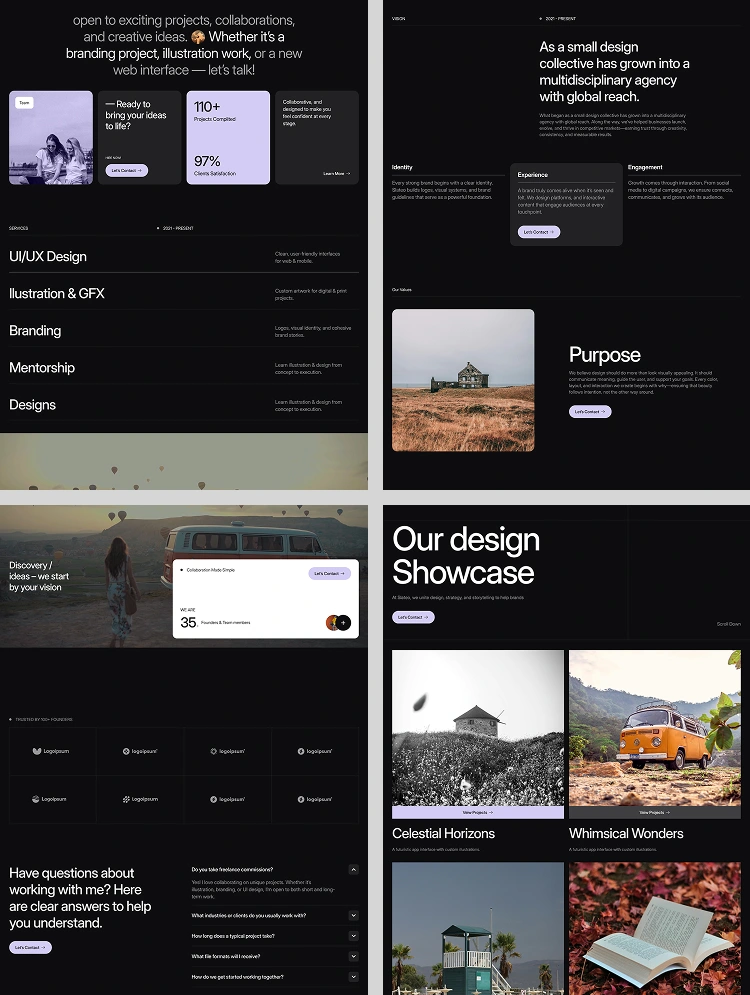
Task: Click View Projects above Whimsical Wonders
Action: point(655,813)
